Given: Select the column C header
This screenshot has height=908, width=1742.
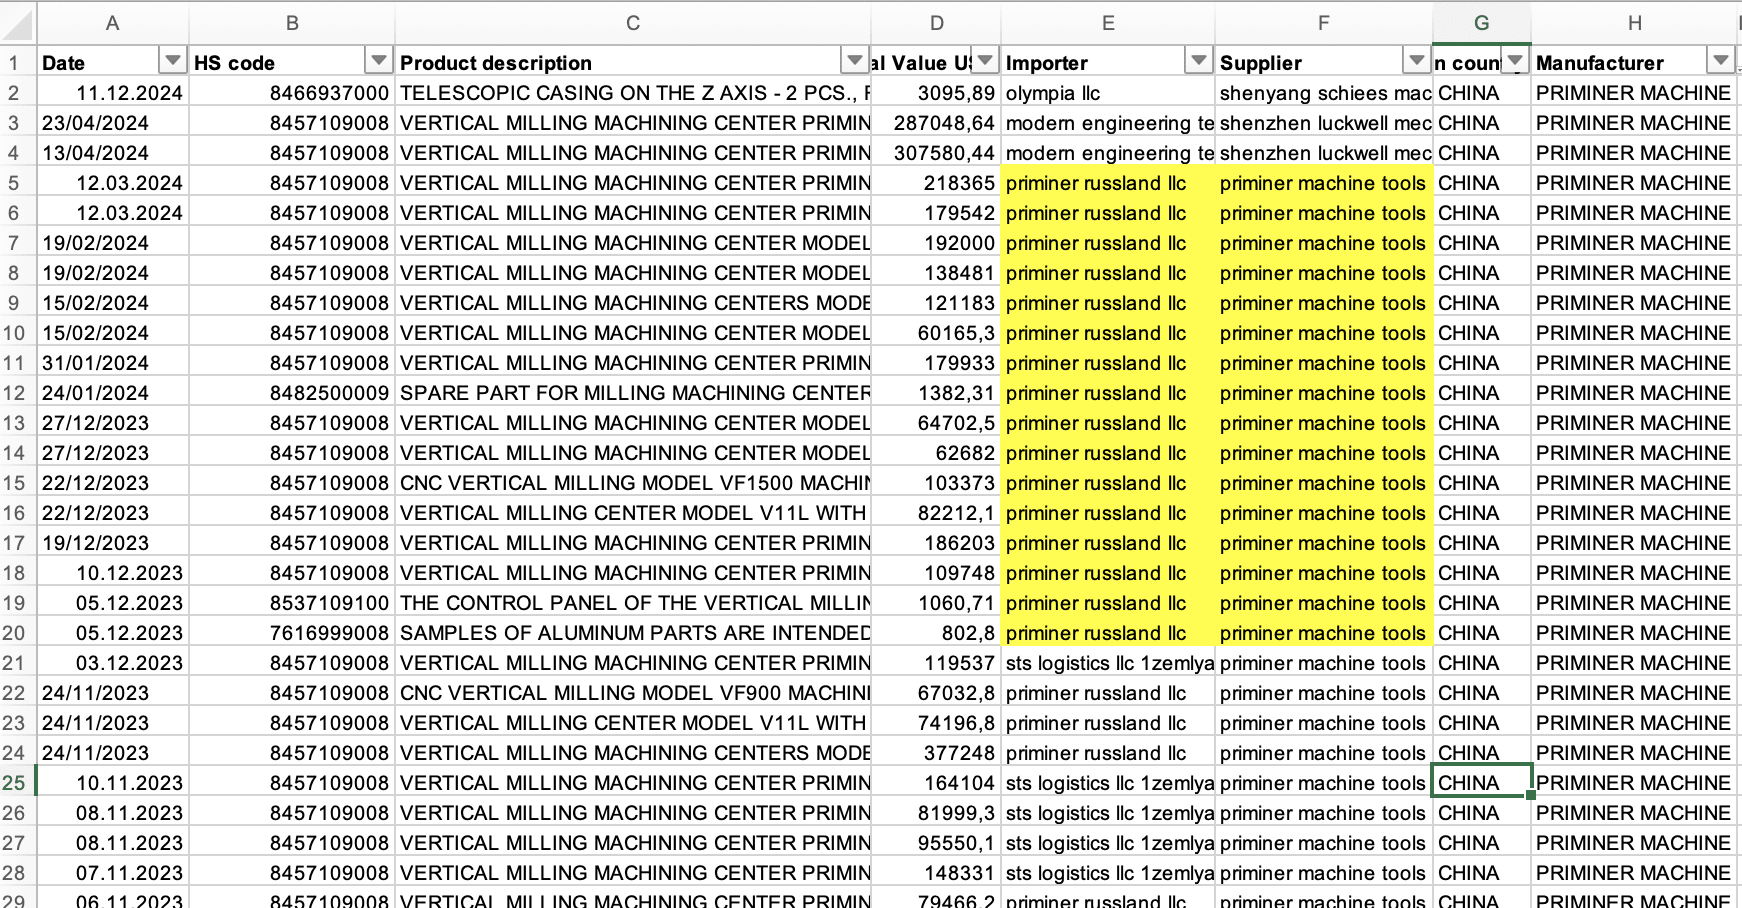Looking at the screenshot, I should pos(632,22).
